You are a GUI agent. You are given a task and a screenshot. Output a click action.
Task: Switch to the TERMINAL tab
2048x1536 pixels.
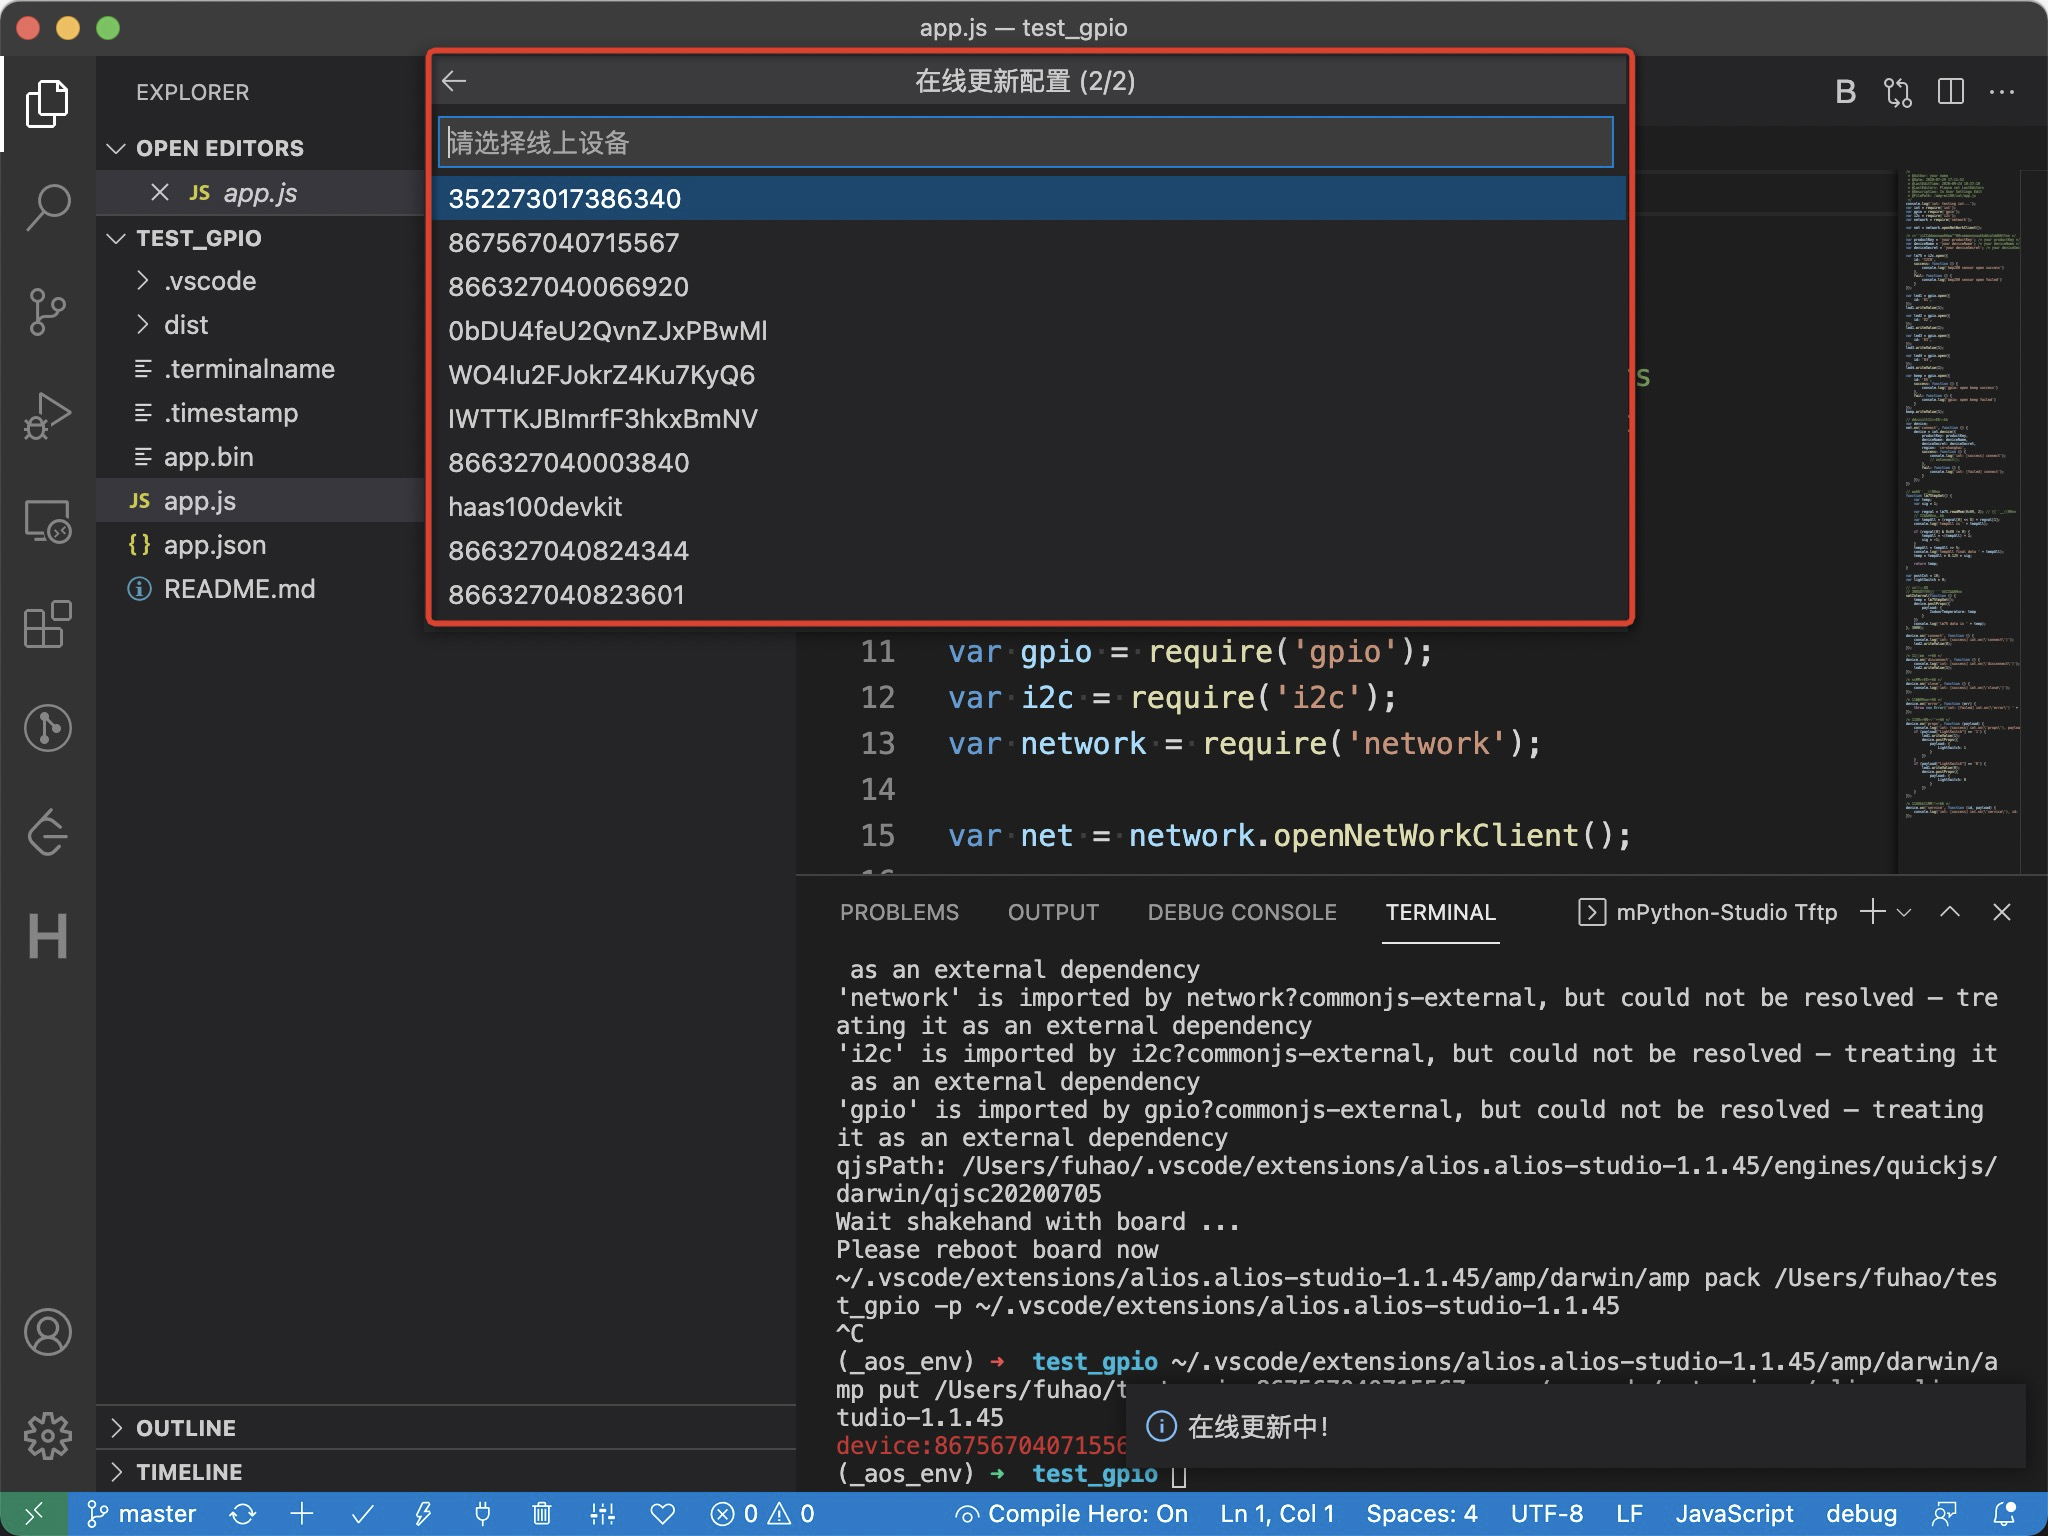(x=1440, y=912)
